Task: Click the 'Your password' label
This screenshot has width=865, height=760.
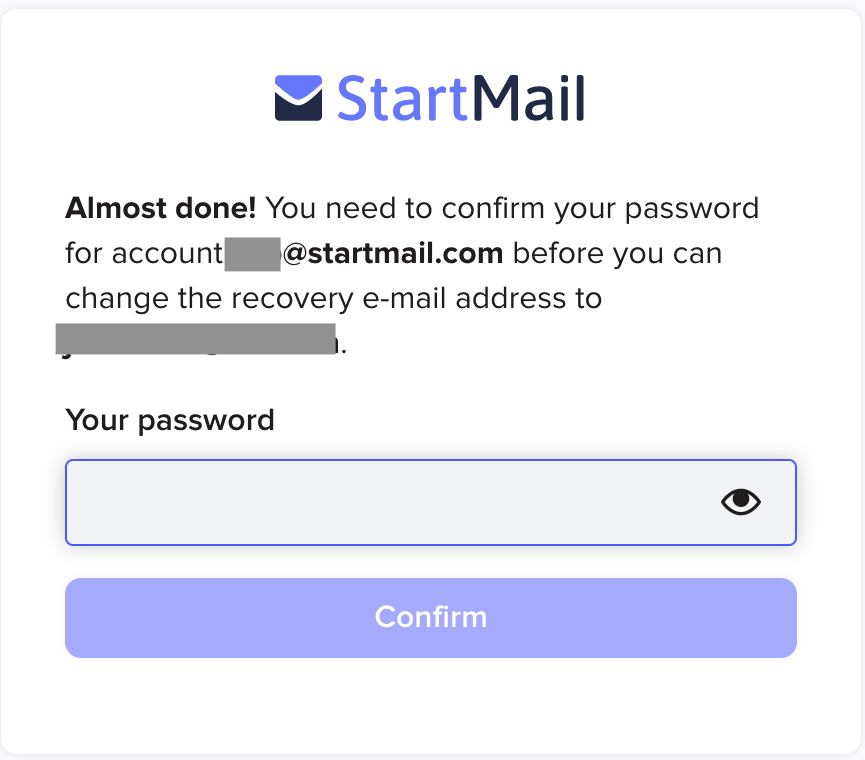Action: pos(169,420)
